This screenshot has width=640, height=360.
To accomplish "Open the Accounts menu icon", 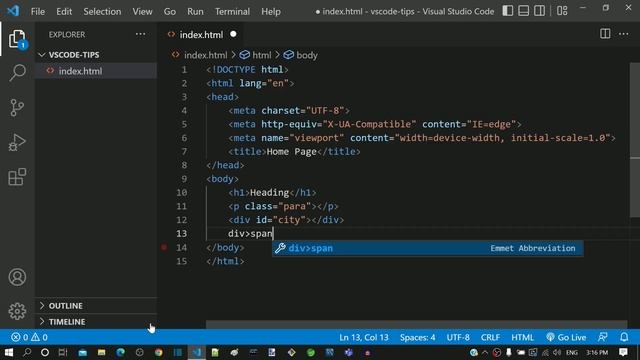I will coord(17,277).
